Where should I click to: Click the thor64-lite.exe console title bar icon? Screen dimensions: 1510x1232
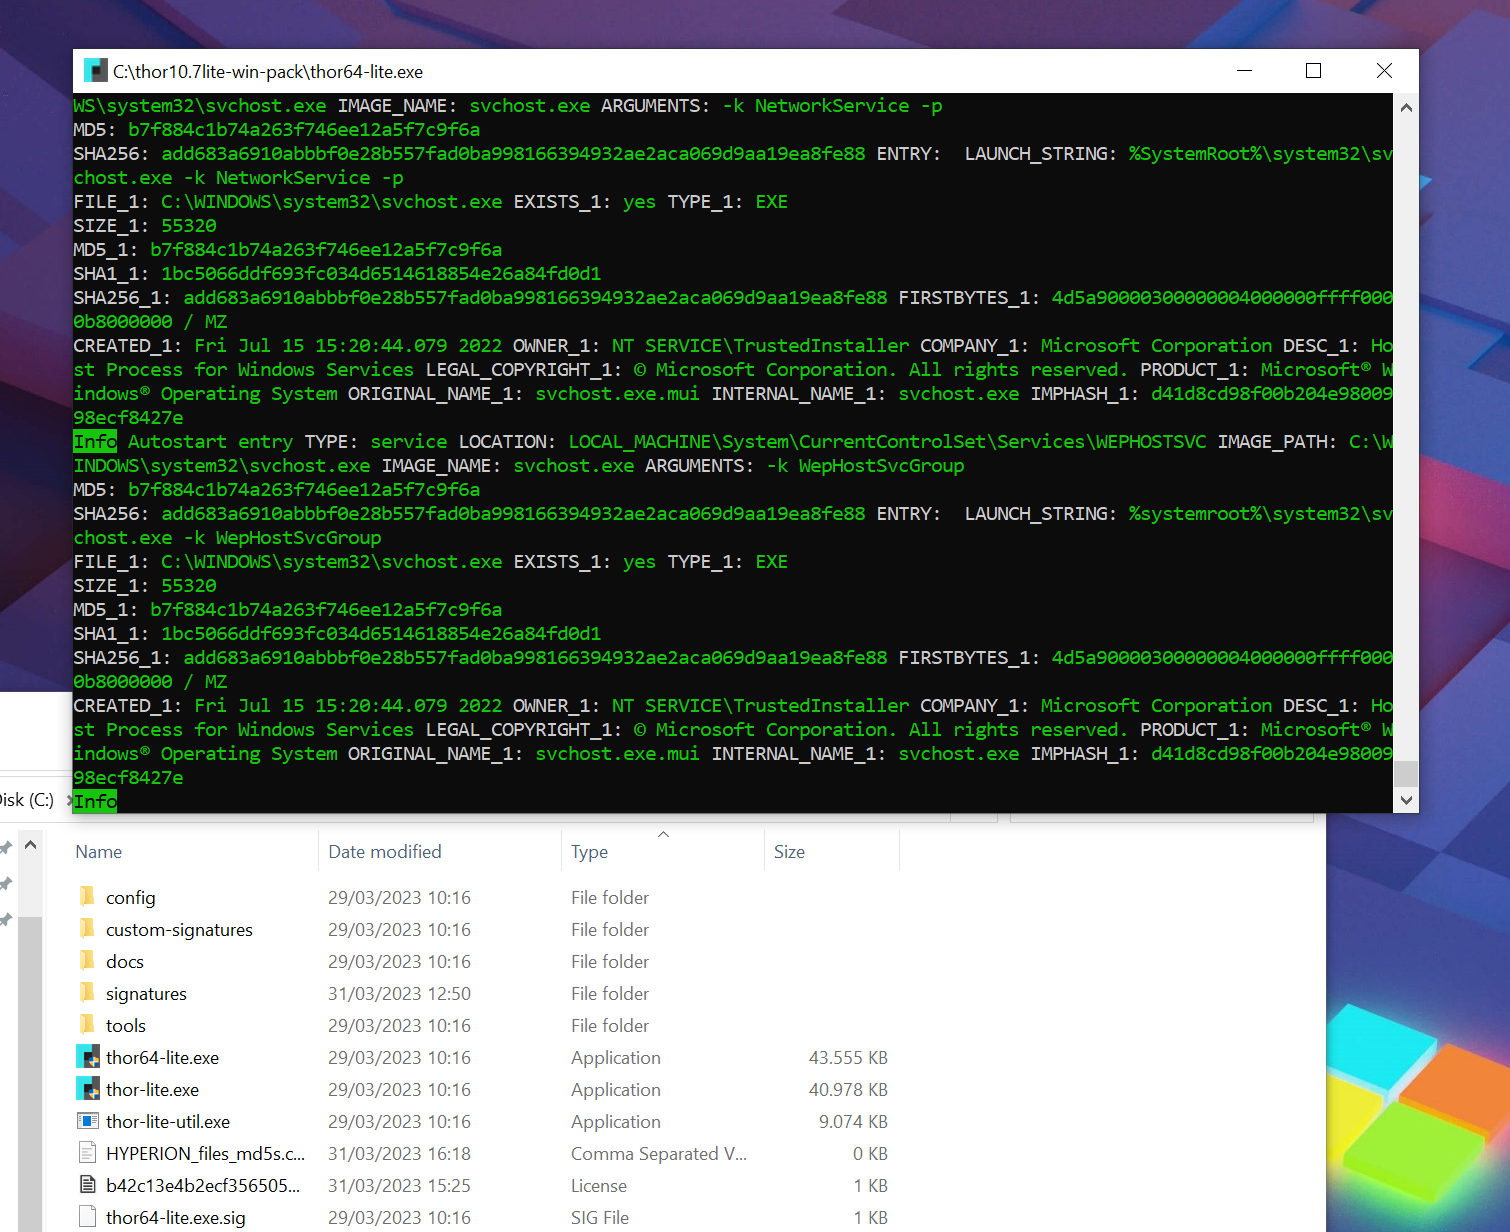point(96,71)
